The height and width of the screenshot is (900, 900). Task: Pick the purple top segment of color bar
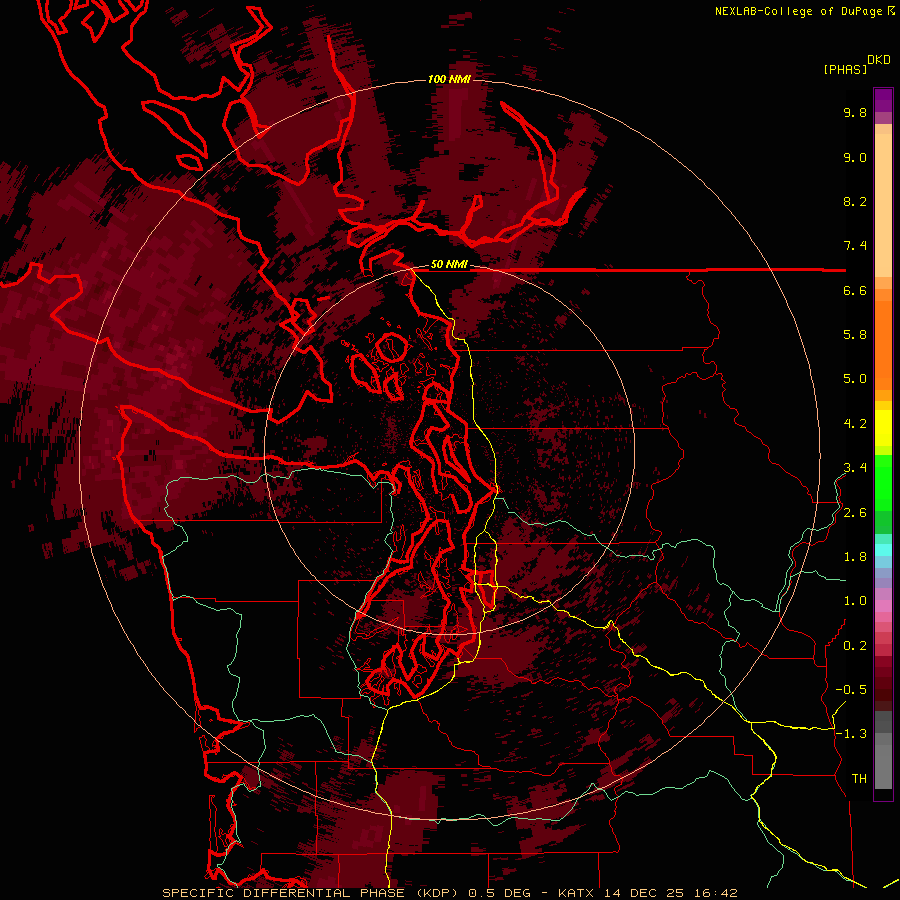tap(883, 100)
